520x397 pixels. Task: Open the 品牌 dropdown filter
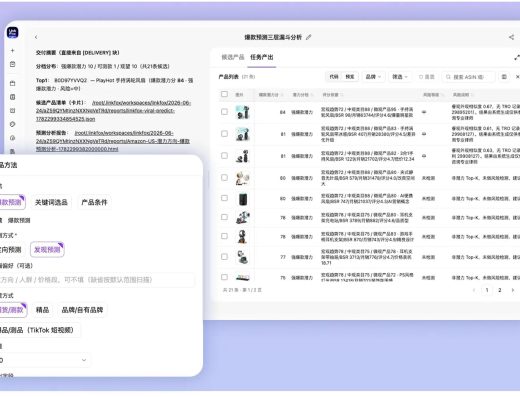click(373, 77)
